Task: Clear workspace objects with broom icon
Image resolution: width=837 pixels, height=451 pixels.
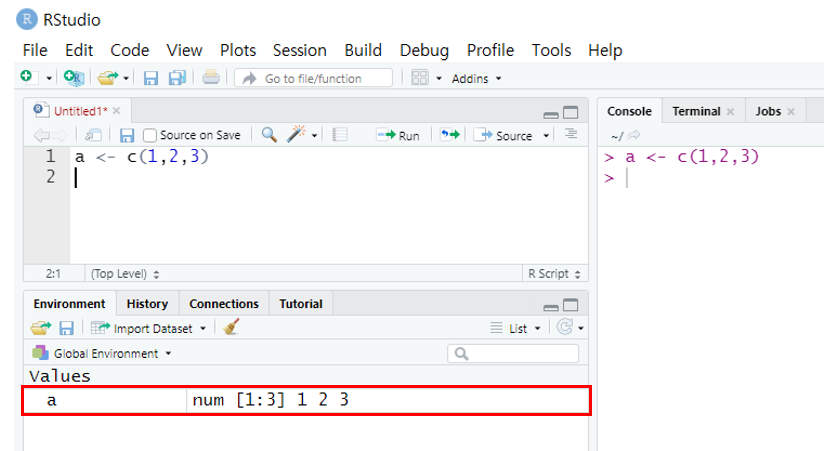Action: click(231, 327)
